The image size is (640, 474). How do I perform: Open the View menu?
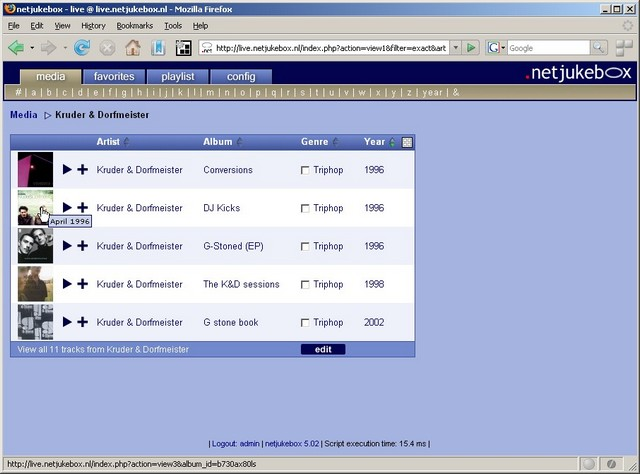coord(62,26)
